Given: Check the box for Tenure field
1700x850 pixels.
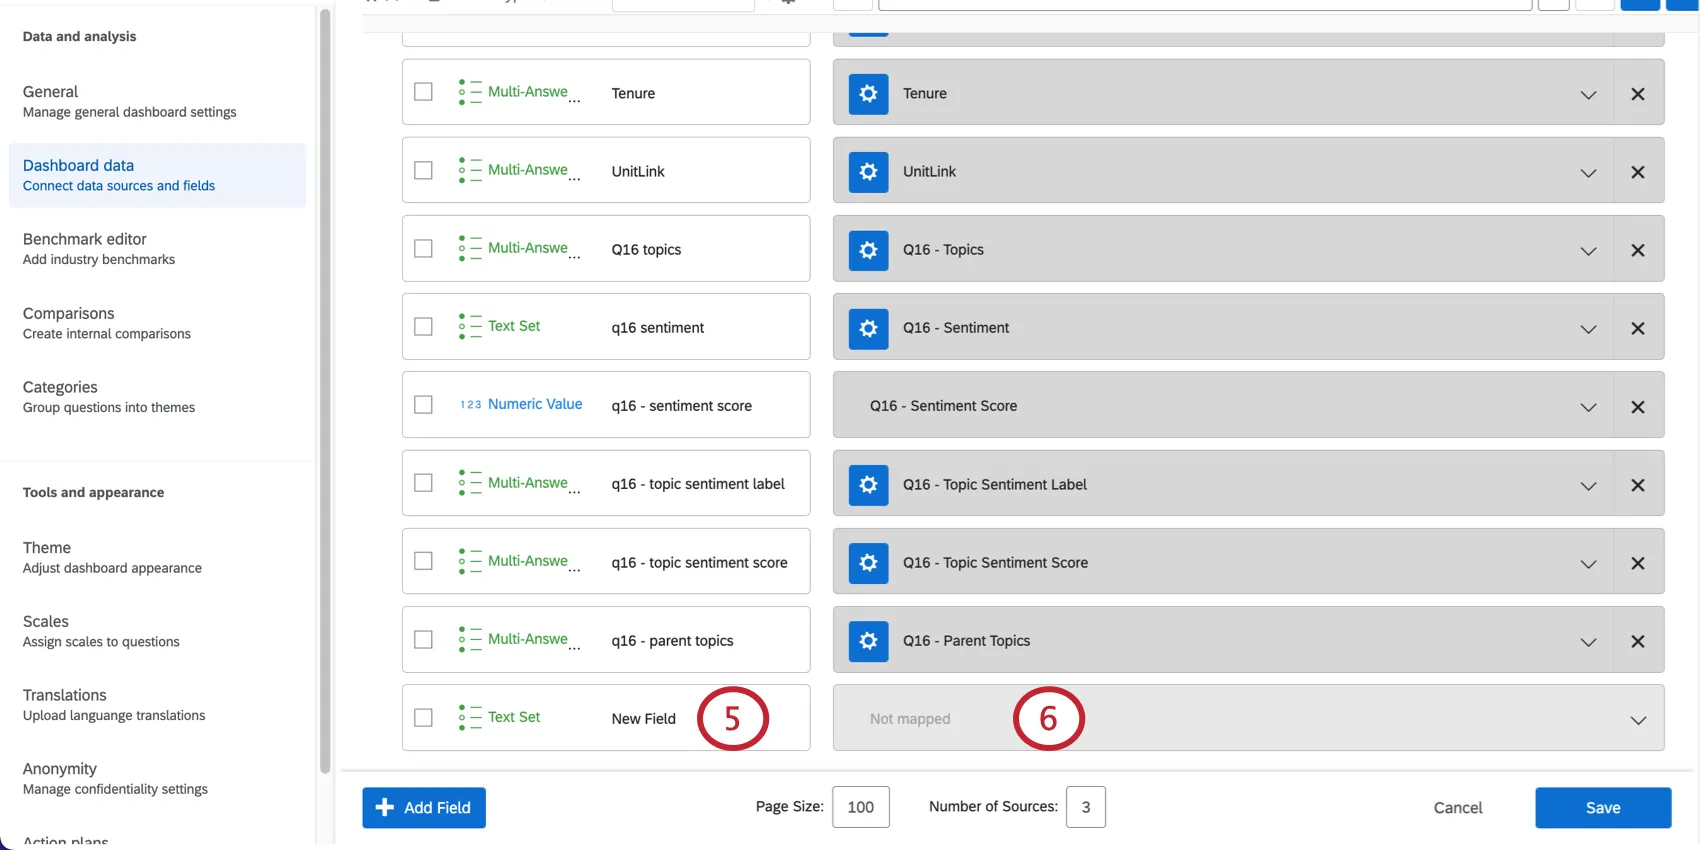Looking at the screenshot, I should tap(424, 92).
